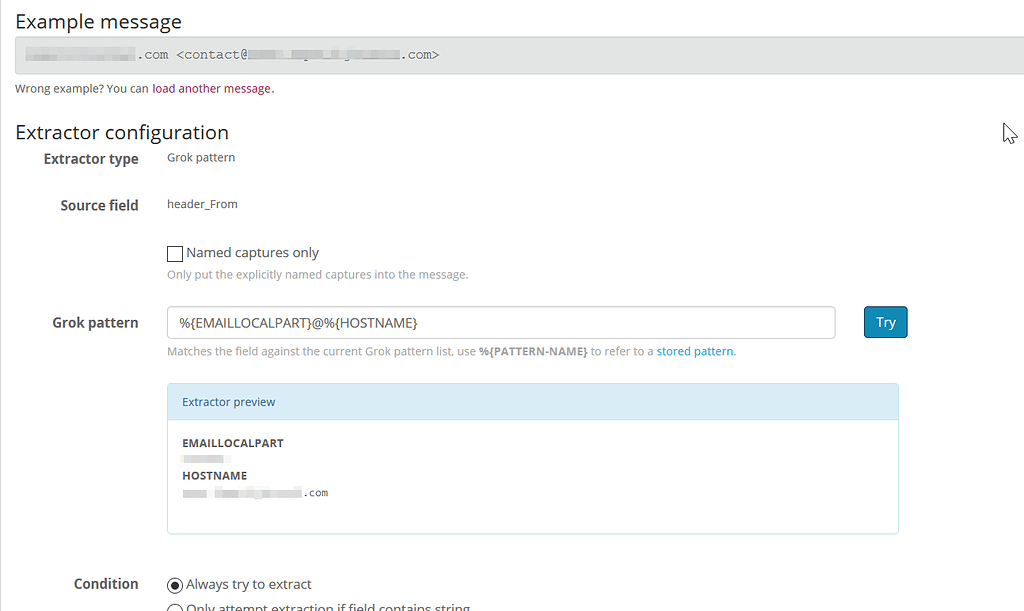Screen dimensions: 1024x611
Task: Place cursor after %{HOSTNAME} in the pattern field
Action: 421,322
